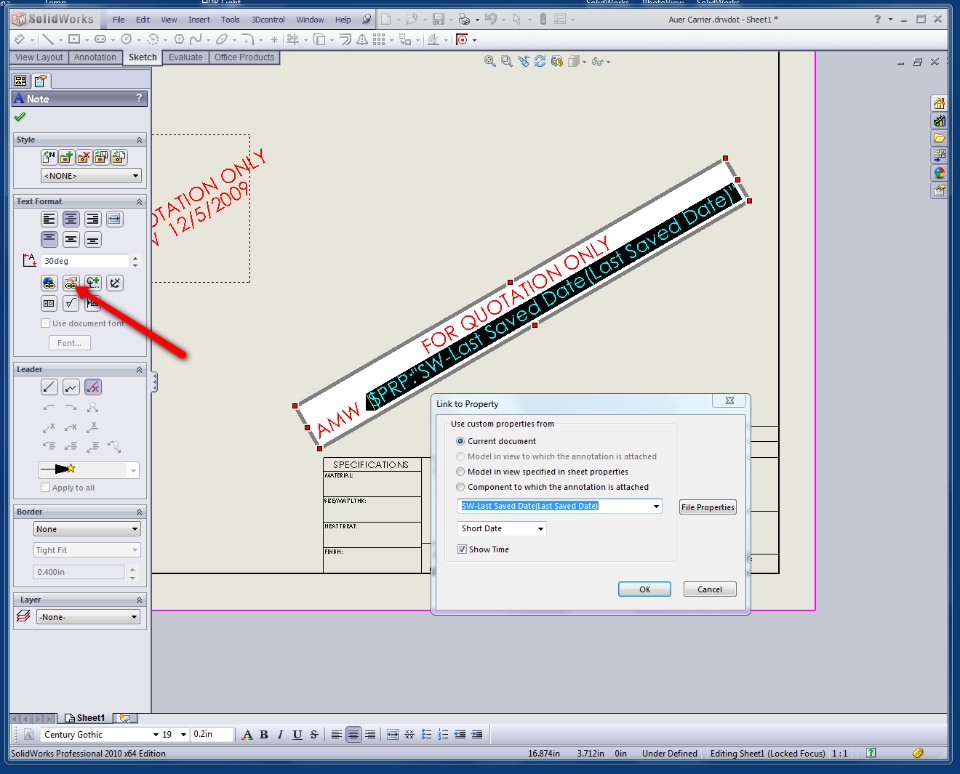Select the No Leader icon
This screenshot has height=774, width=960.
click(93, 387)
